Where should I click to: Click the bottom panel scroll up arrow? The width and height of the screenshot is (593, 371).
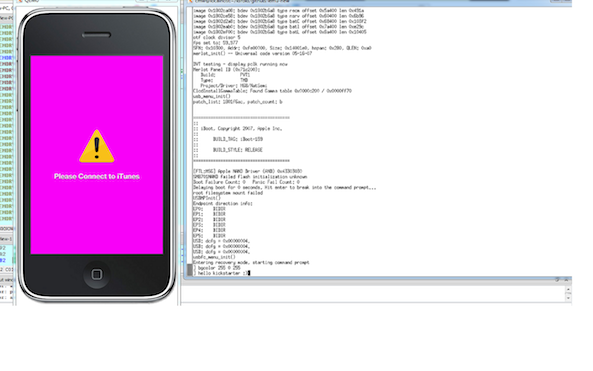568,289
